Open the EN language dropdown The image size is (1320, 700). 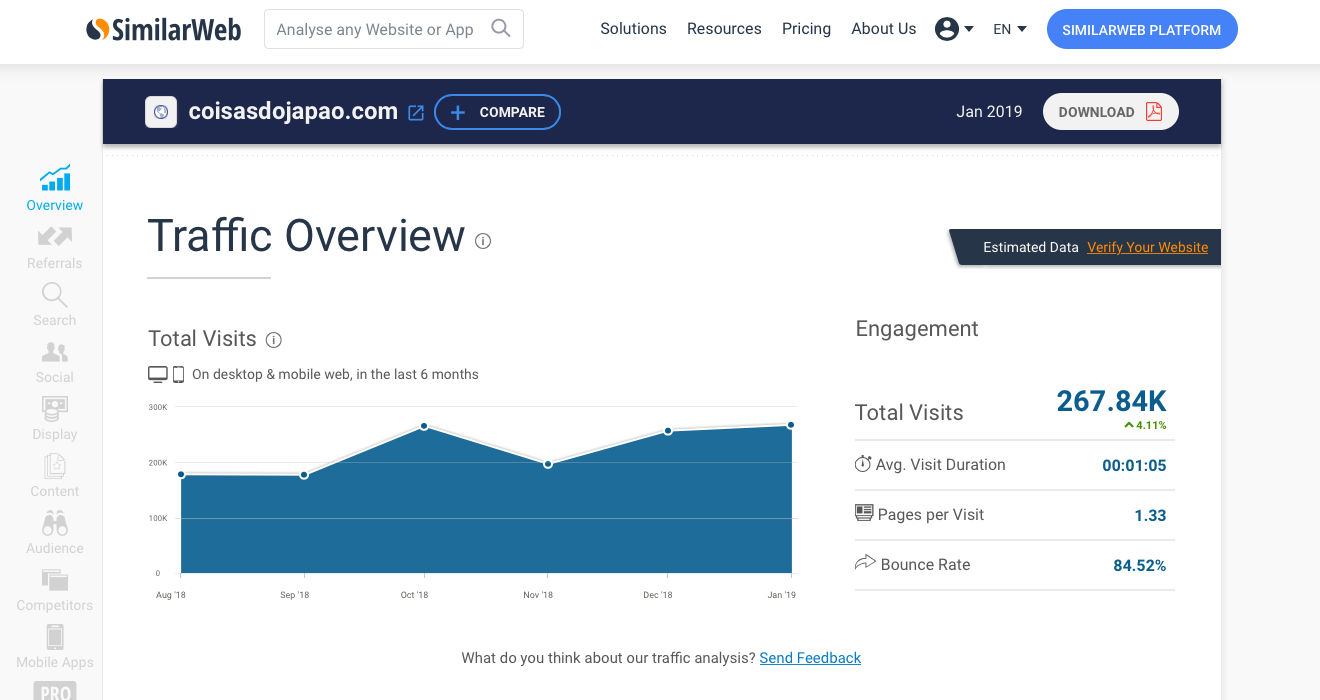click(1009, 29)
